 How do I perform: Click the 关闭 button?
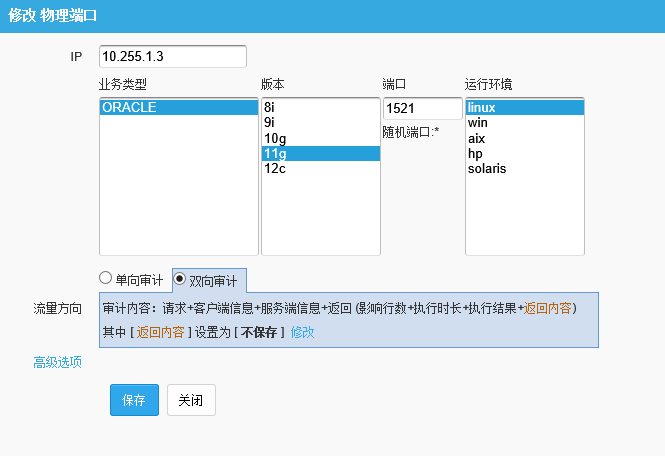tap(190, 400)
